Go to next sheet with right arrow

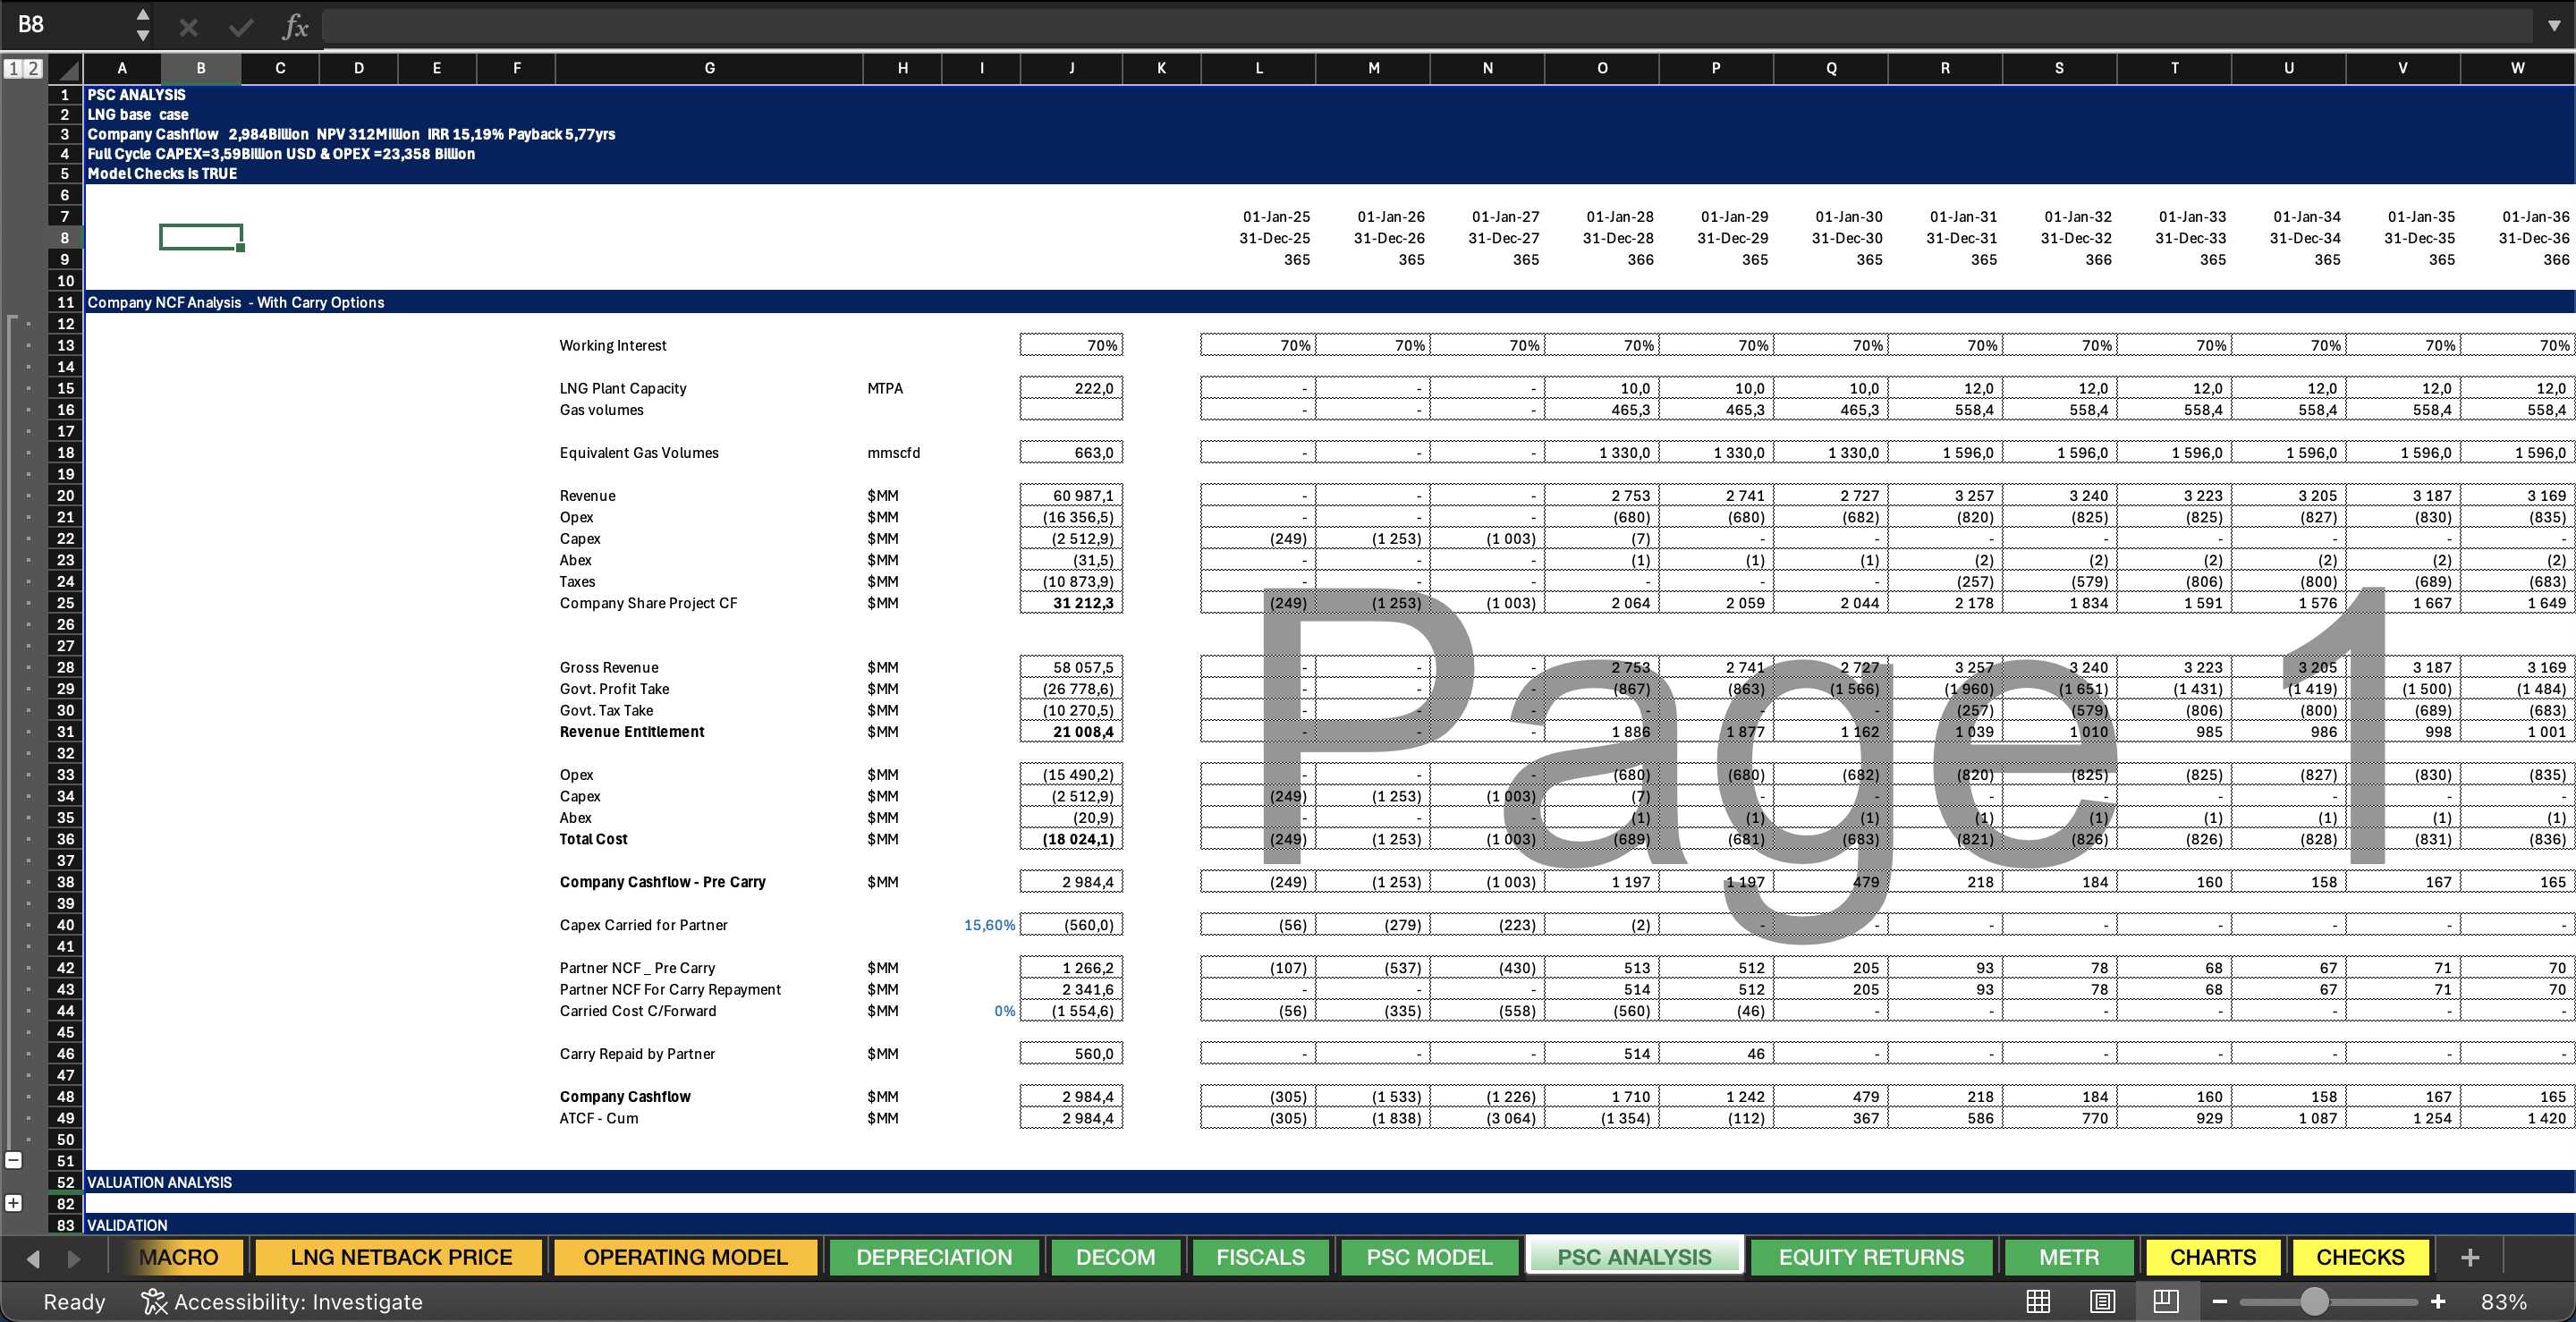coord(73,1258)
